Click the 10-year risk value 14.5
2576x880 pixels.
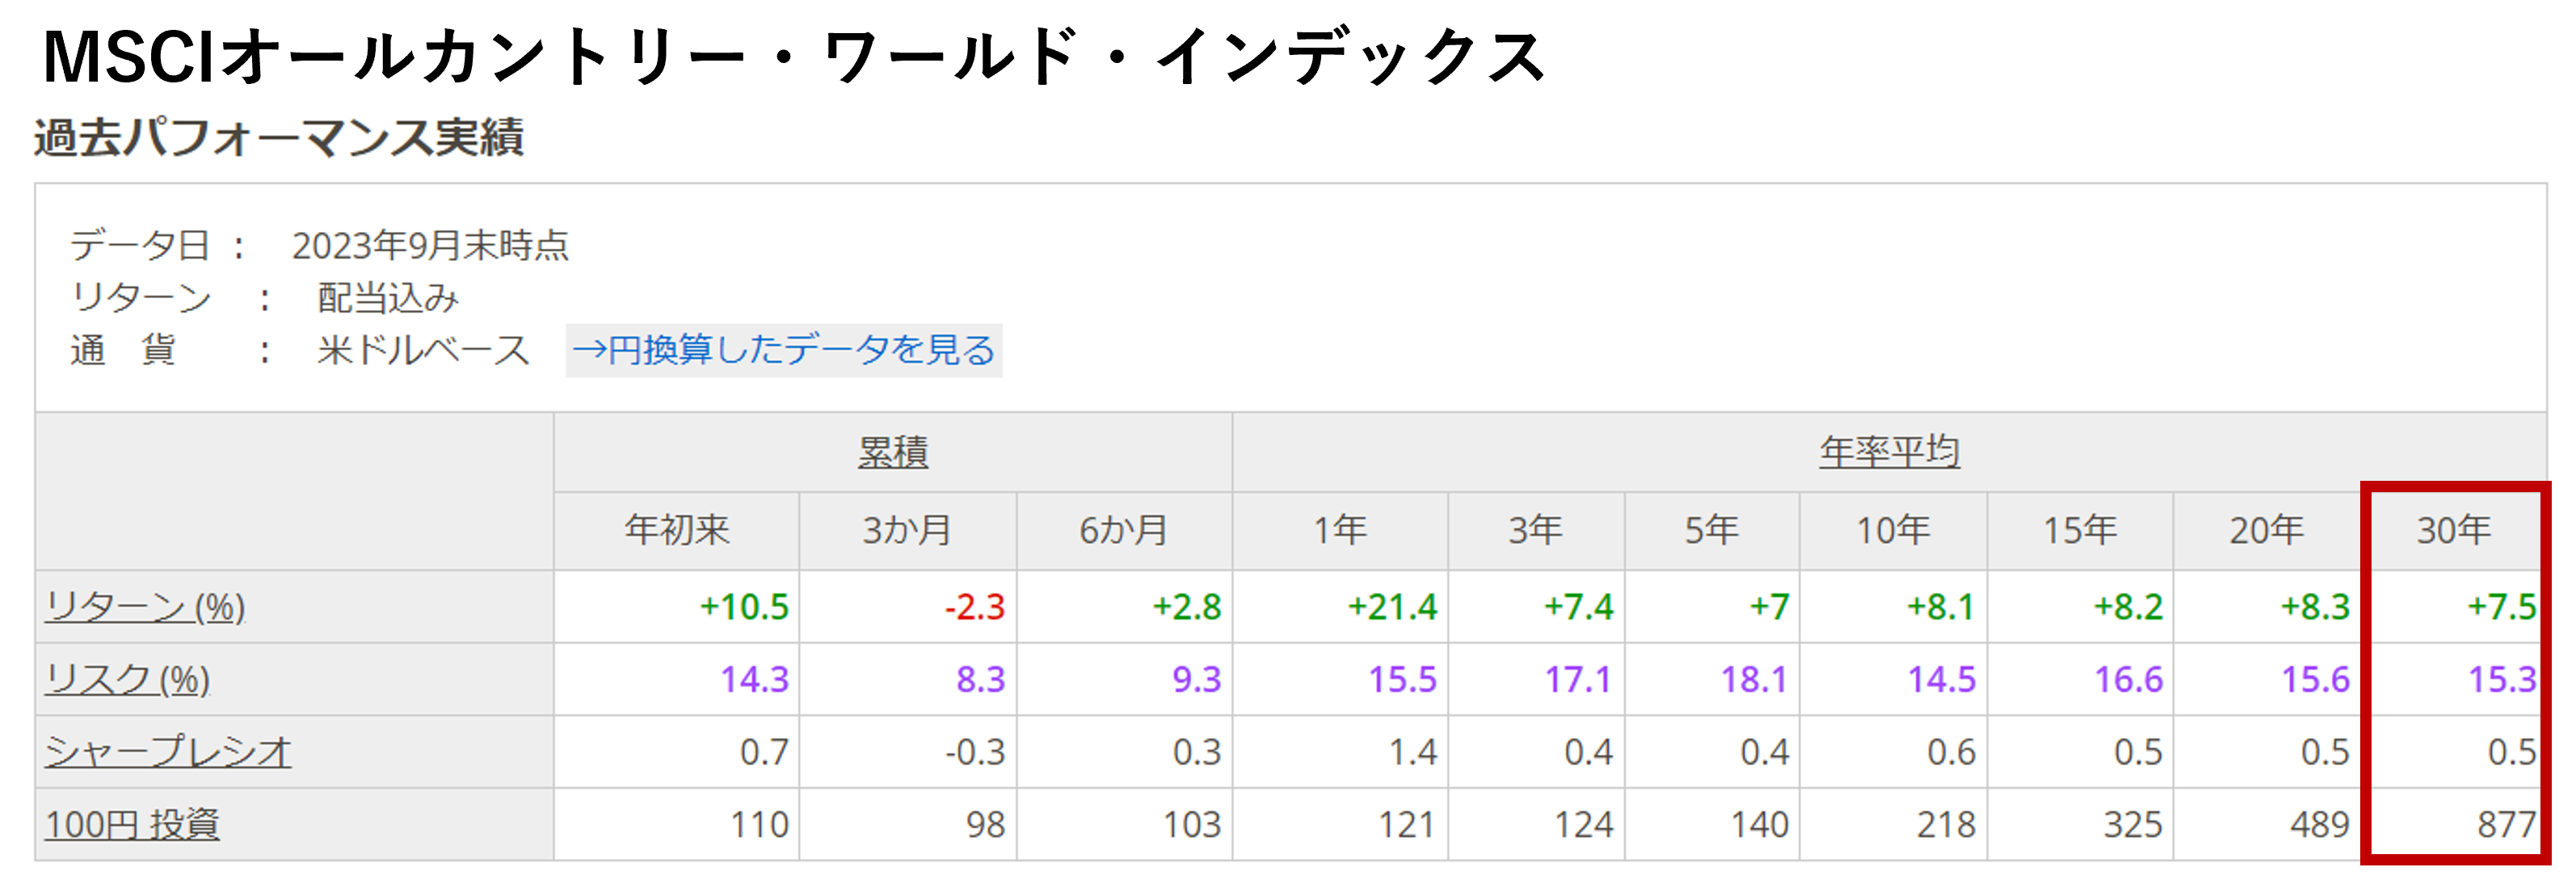[1942, 680]
